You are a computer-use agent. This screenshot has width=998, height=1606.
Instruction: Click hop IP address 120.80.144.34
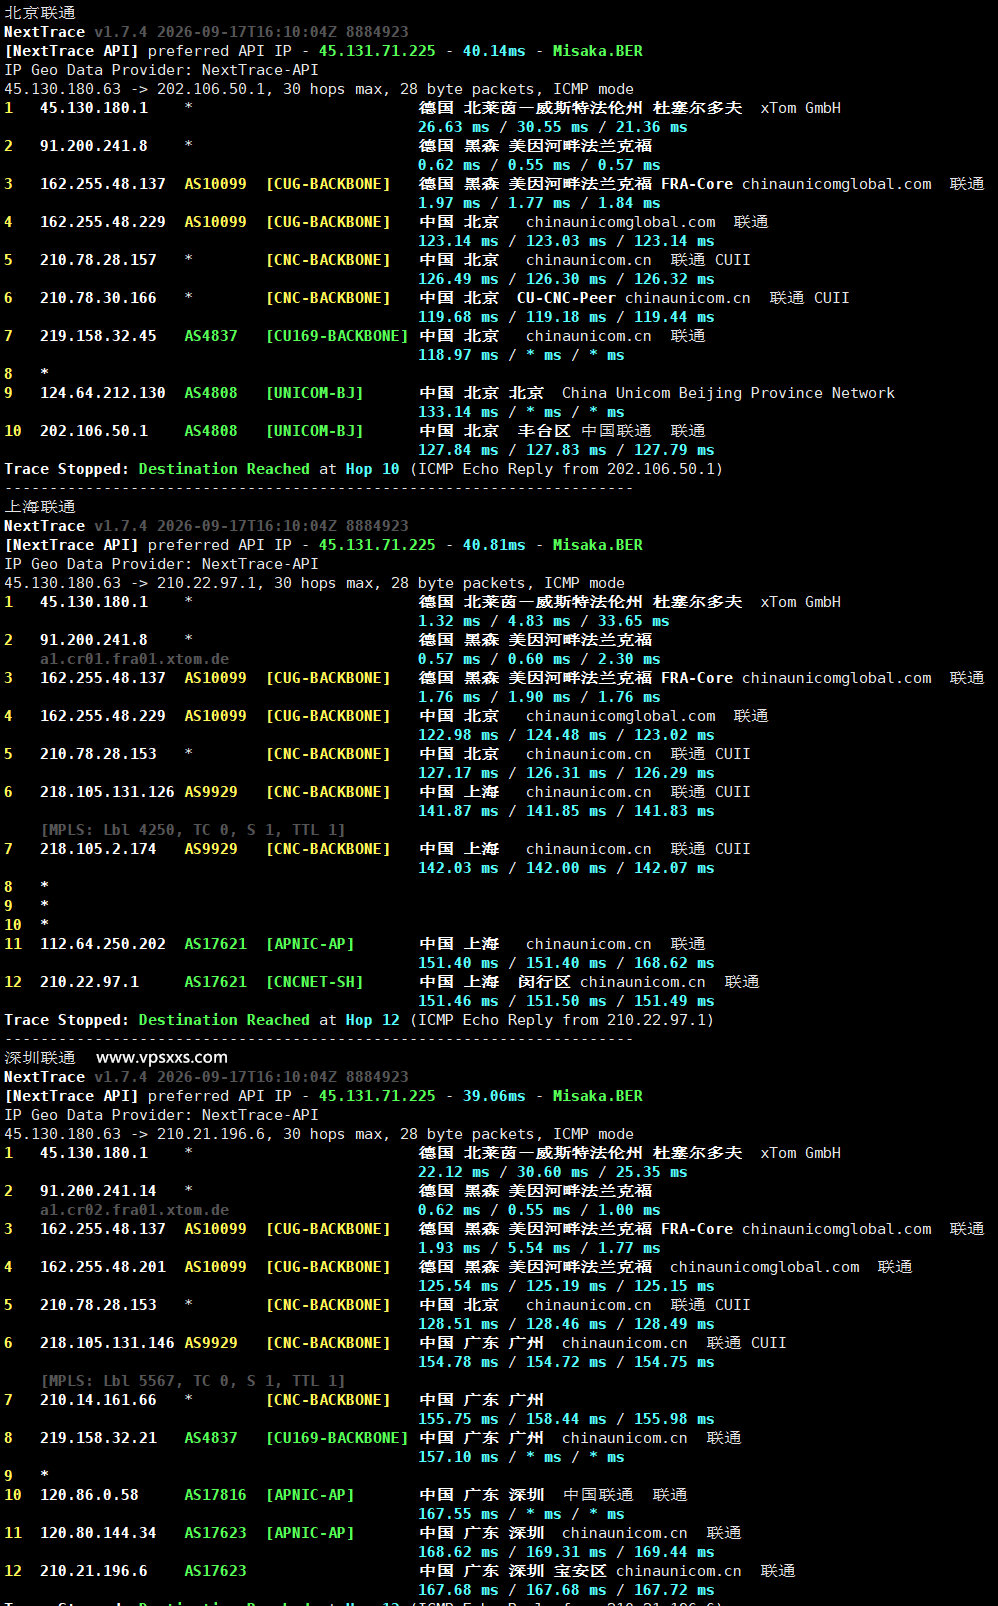point(98,1533)
